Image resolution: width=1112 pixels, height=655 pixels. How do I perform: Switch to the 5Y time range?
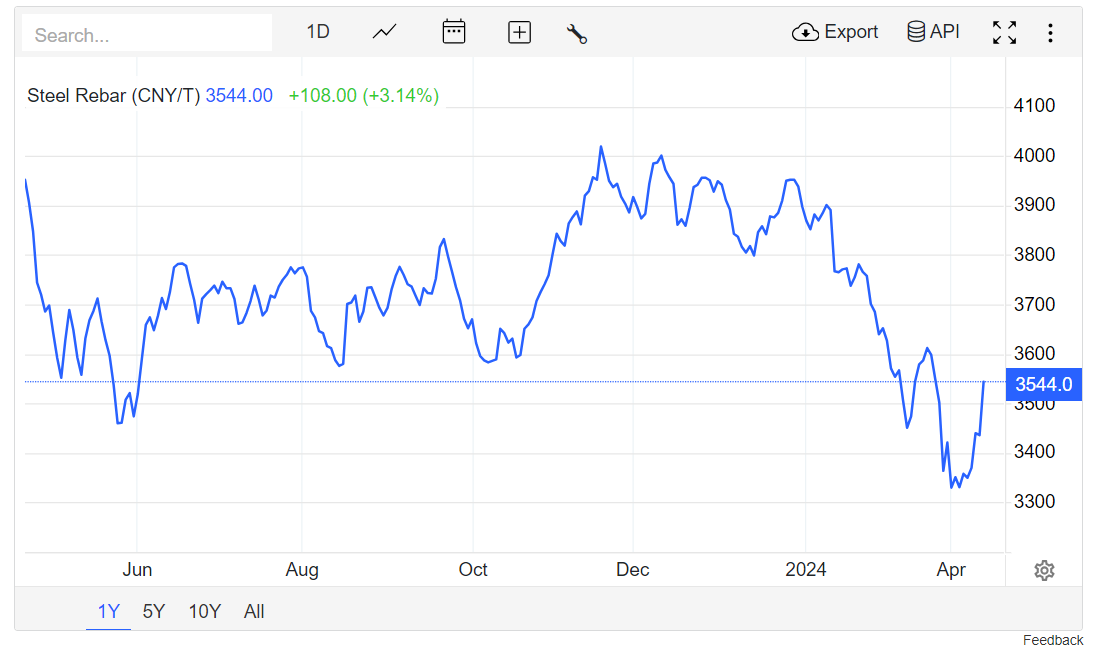click(153, 611)
